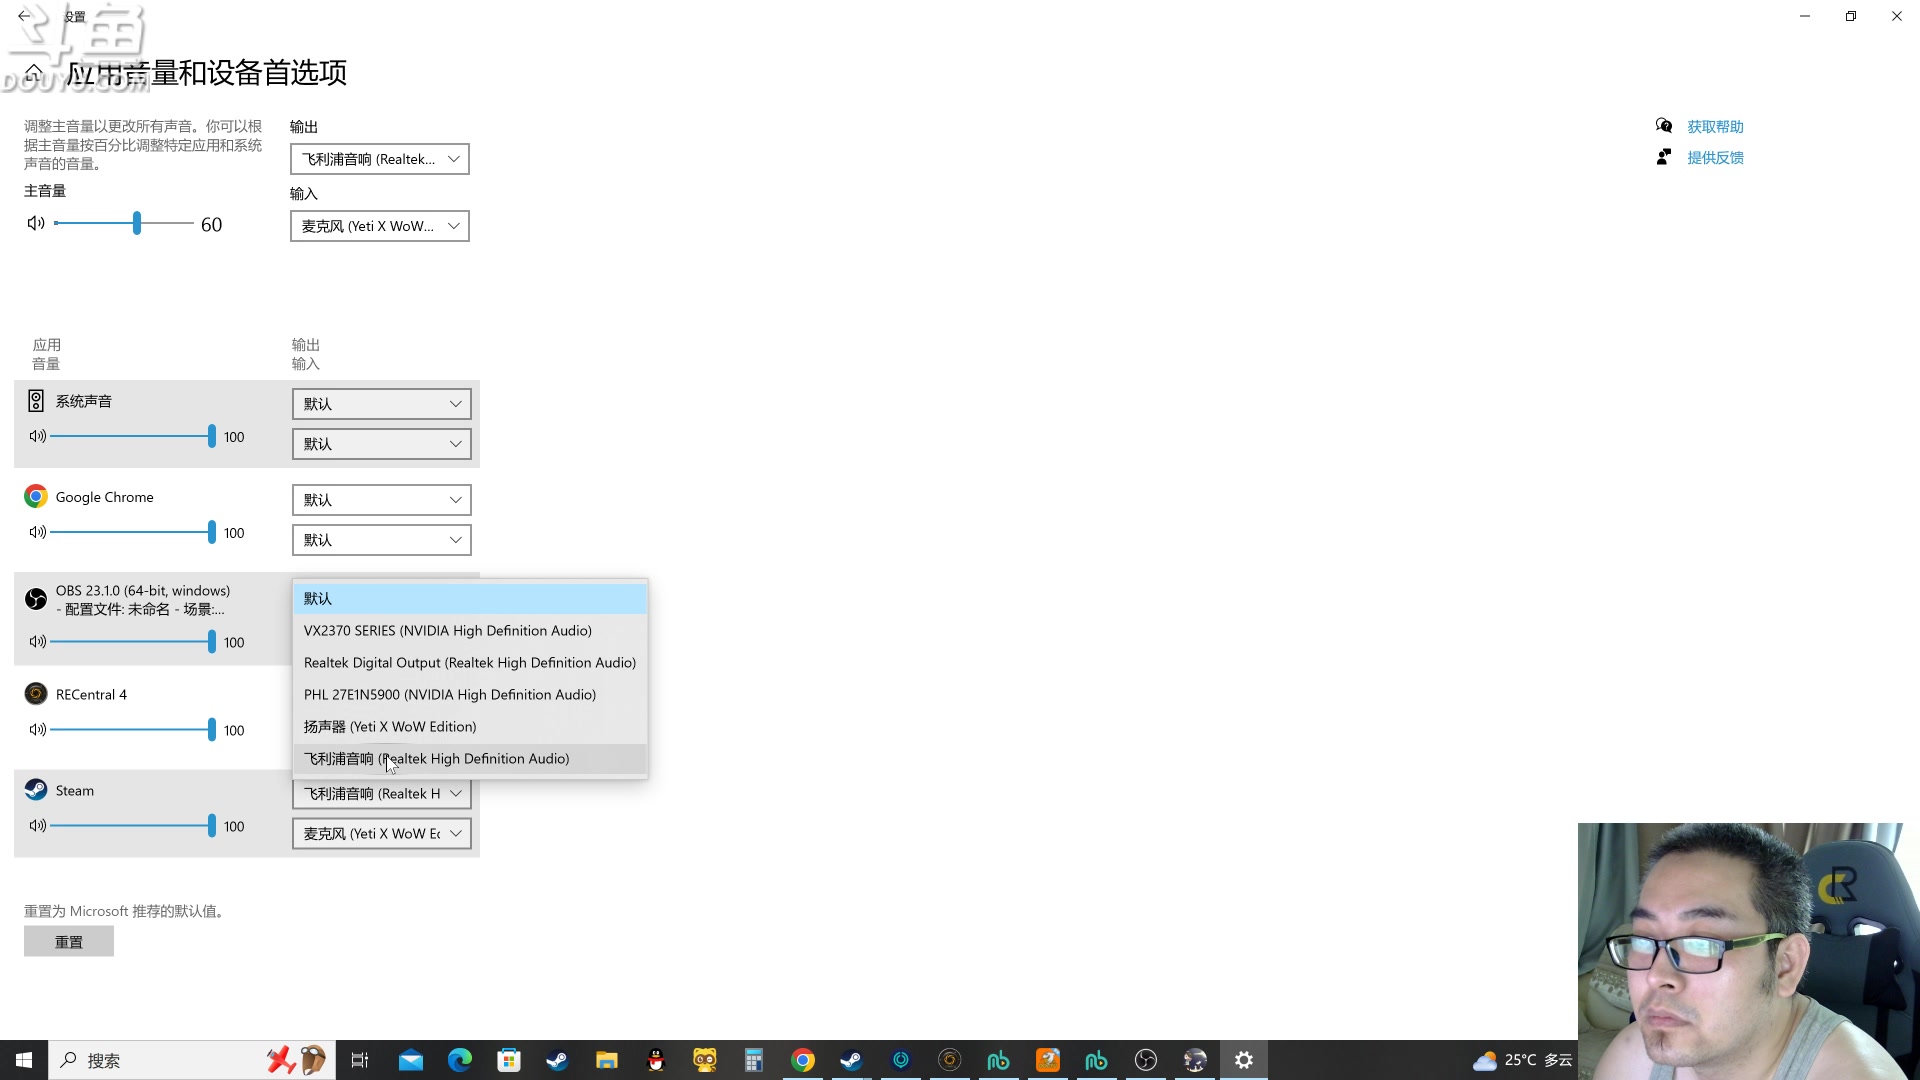The height and width of the screenshot is (1080, 1920).
Task: Click the OBS volume slider
Action: click(x=133, y=641)
